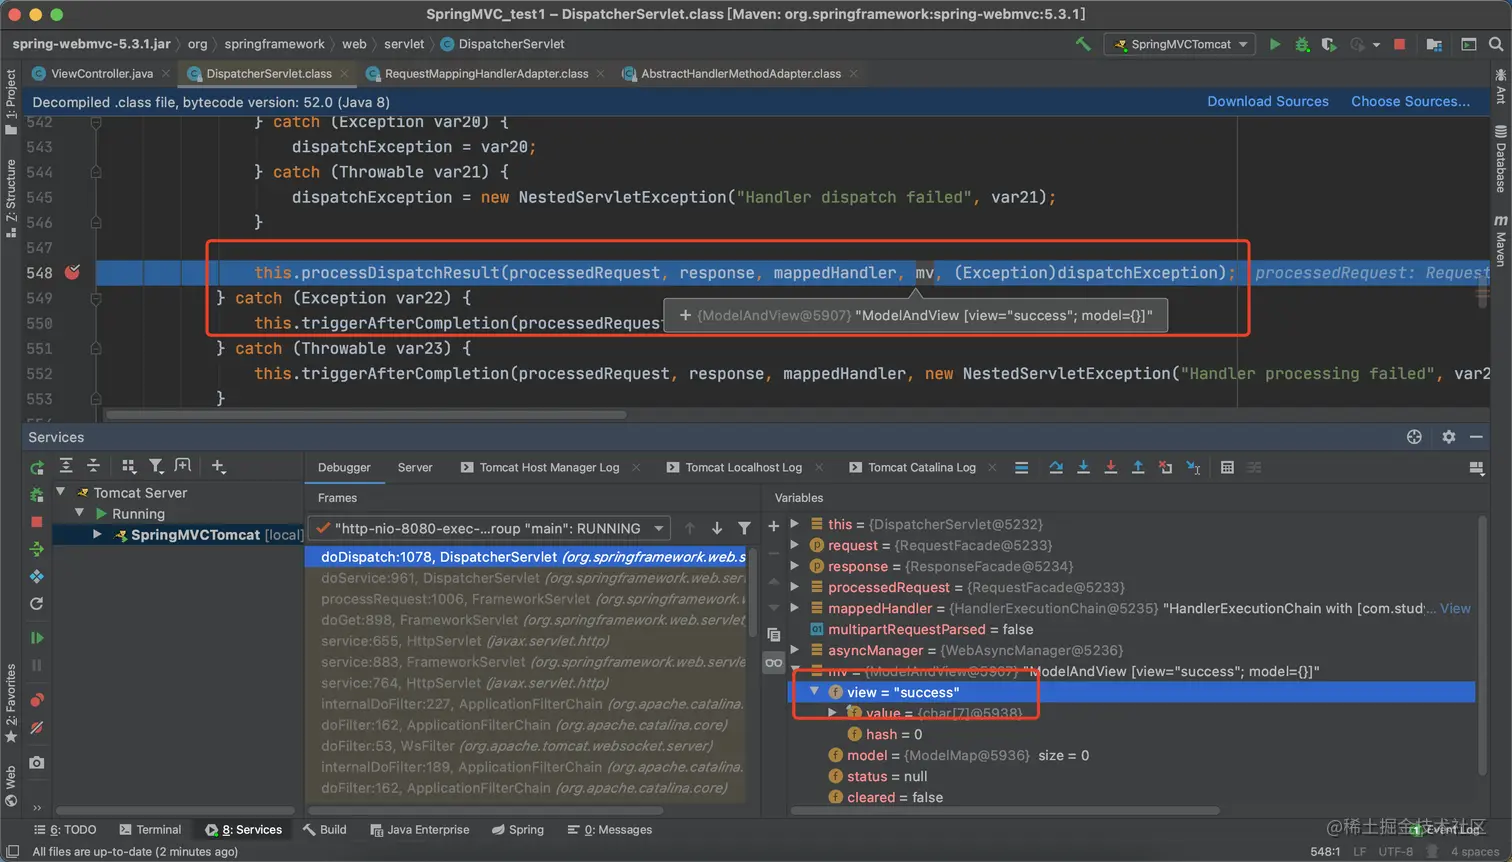Open Project Structure from the main toolbar

(x=1434, y=44)
